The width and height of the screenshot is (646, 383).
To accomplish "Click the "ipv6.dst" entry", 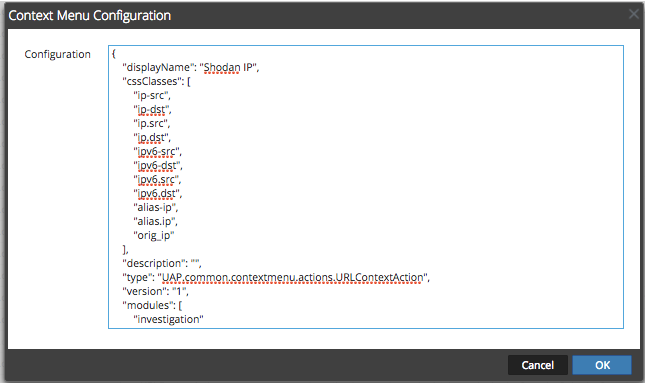I will click(157, 194).
